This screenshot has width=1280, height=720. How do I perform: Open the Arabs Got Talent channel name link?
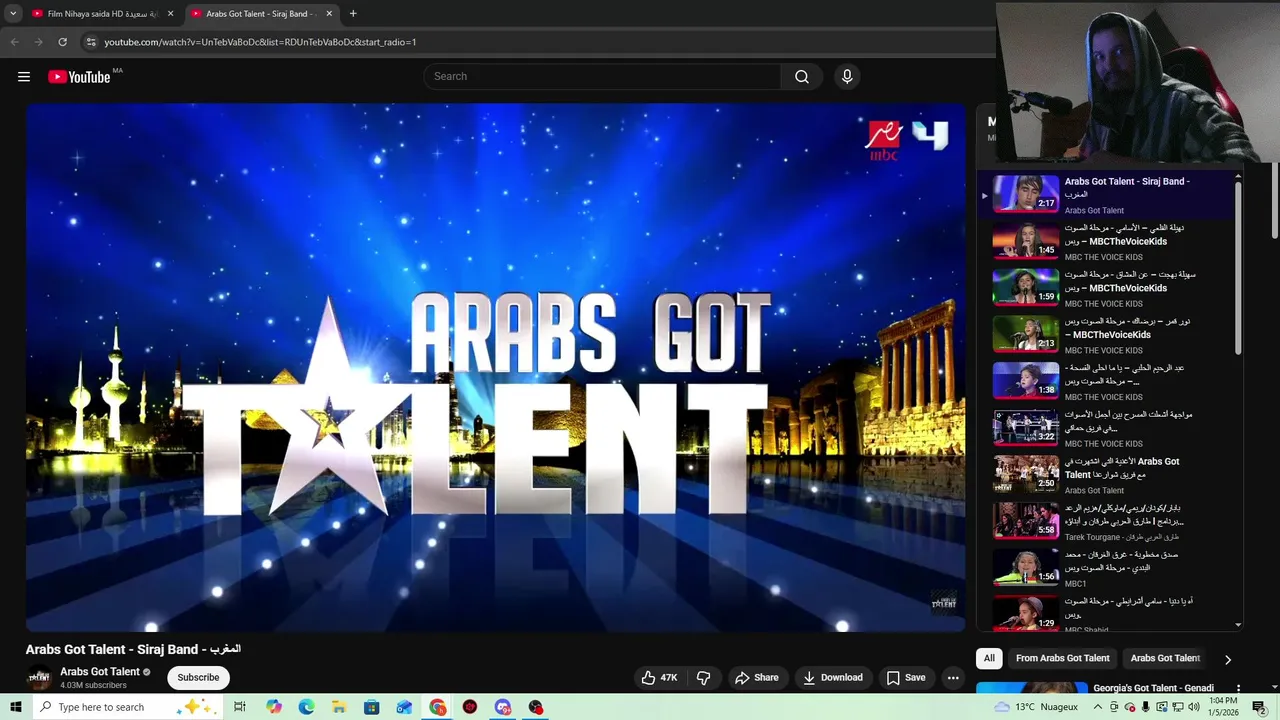(x=100, y=672)
